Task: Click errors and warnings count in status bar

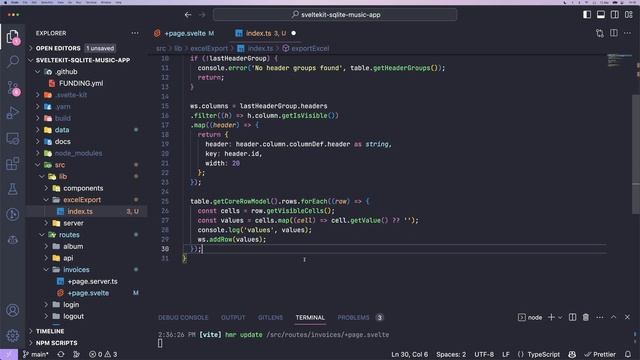Action: [x=103, y=354]
